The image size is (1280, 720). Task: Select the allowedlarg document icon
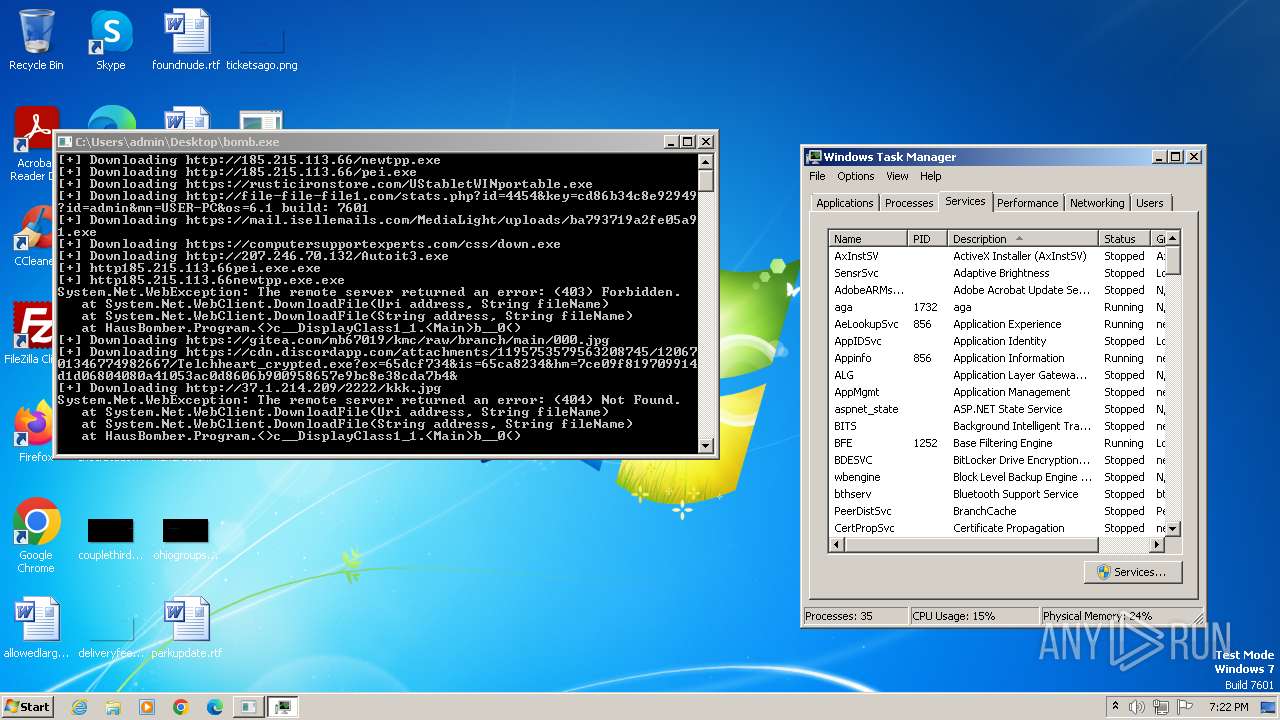(x=36, y=628)
